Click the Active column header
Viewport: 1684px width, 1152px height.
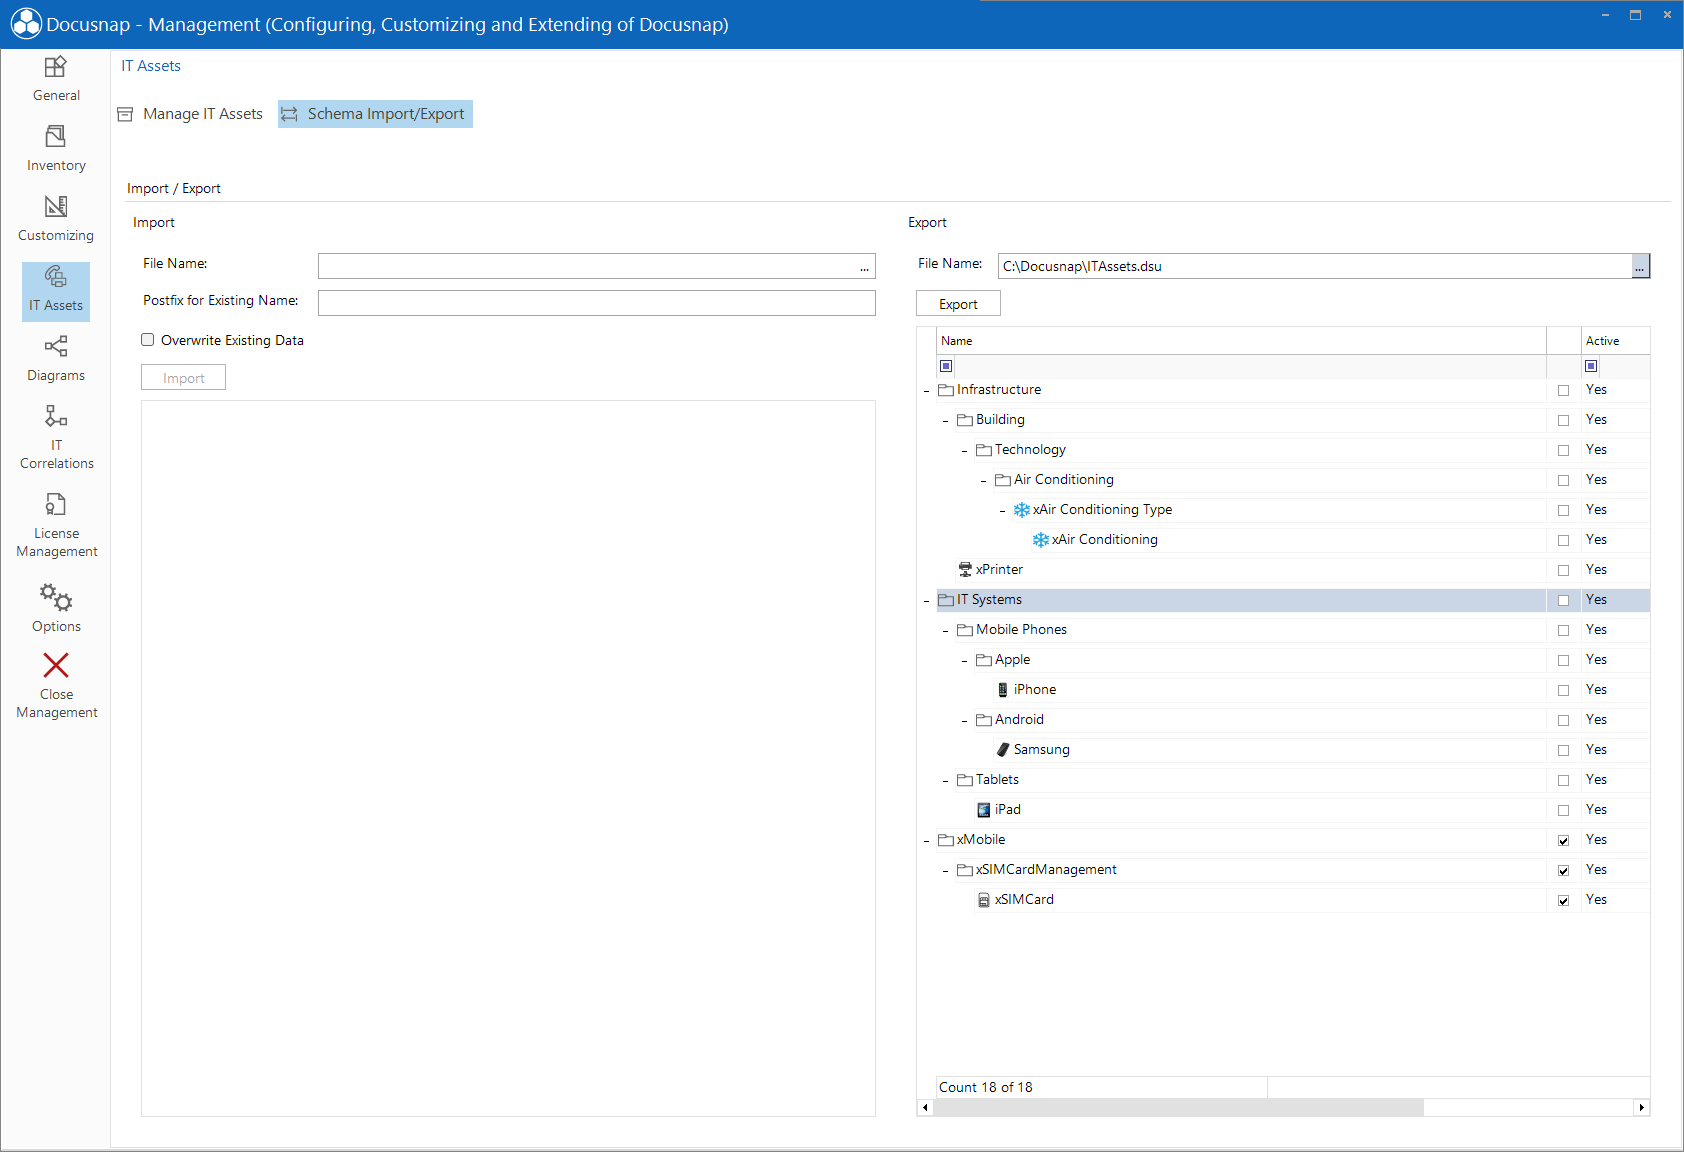click(1615, 341)
